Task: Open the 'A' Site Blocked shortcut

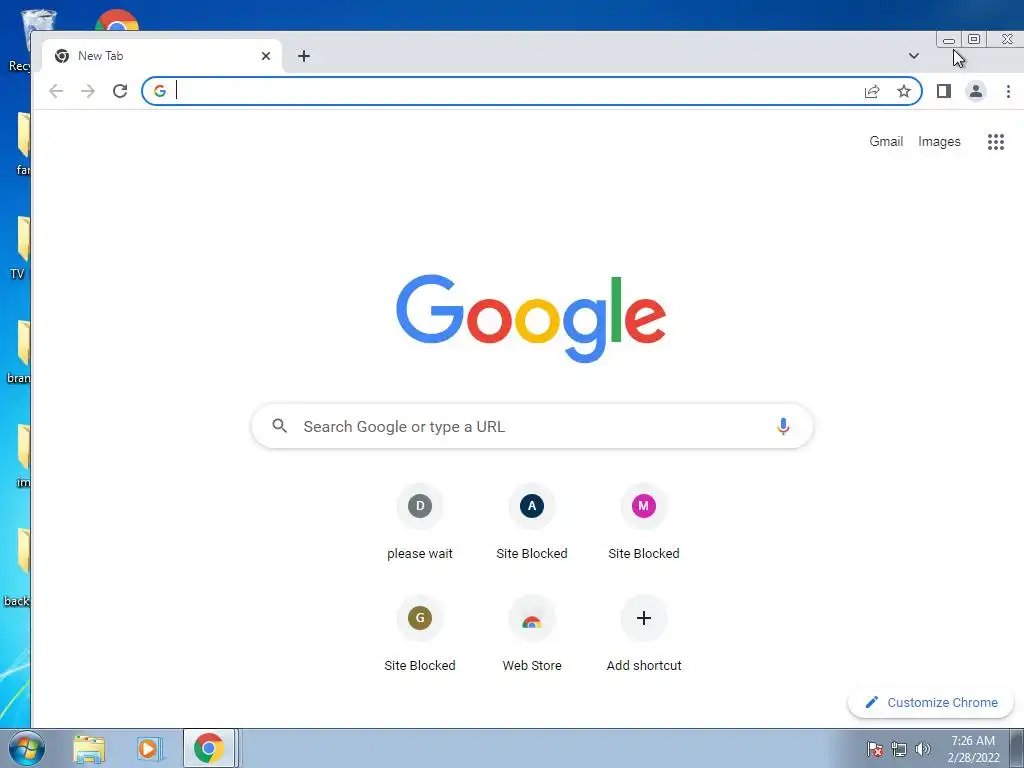Action: (x=532, y=523)
